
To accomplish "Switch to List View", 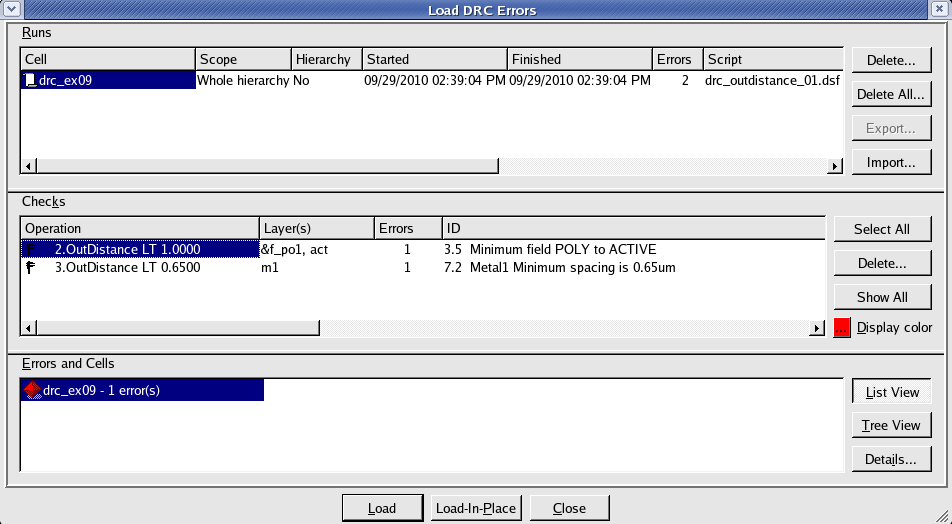I will tap(891, 392).
